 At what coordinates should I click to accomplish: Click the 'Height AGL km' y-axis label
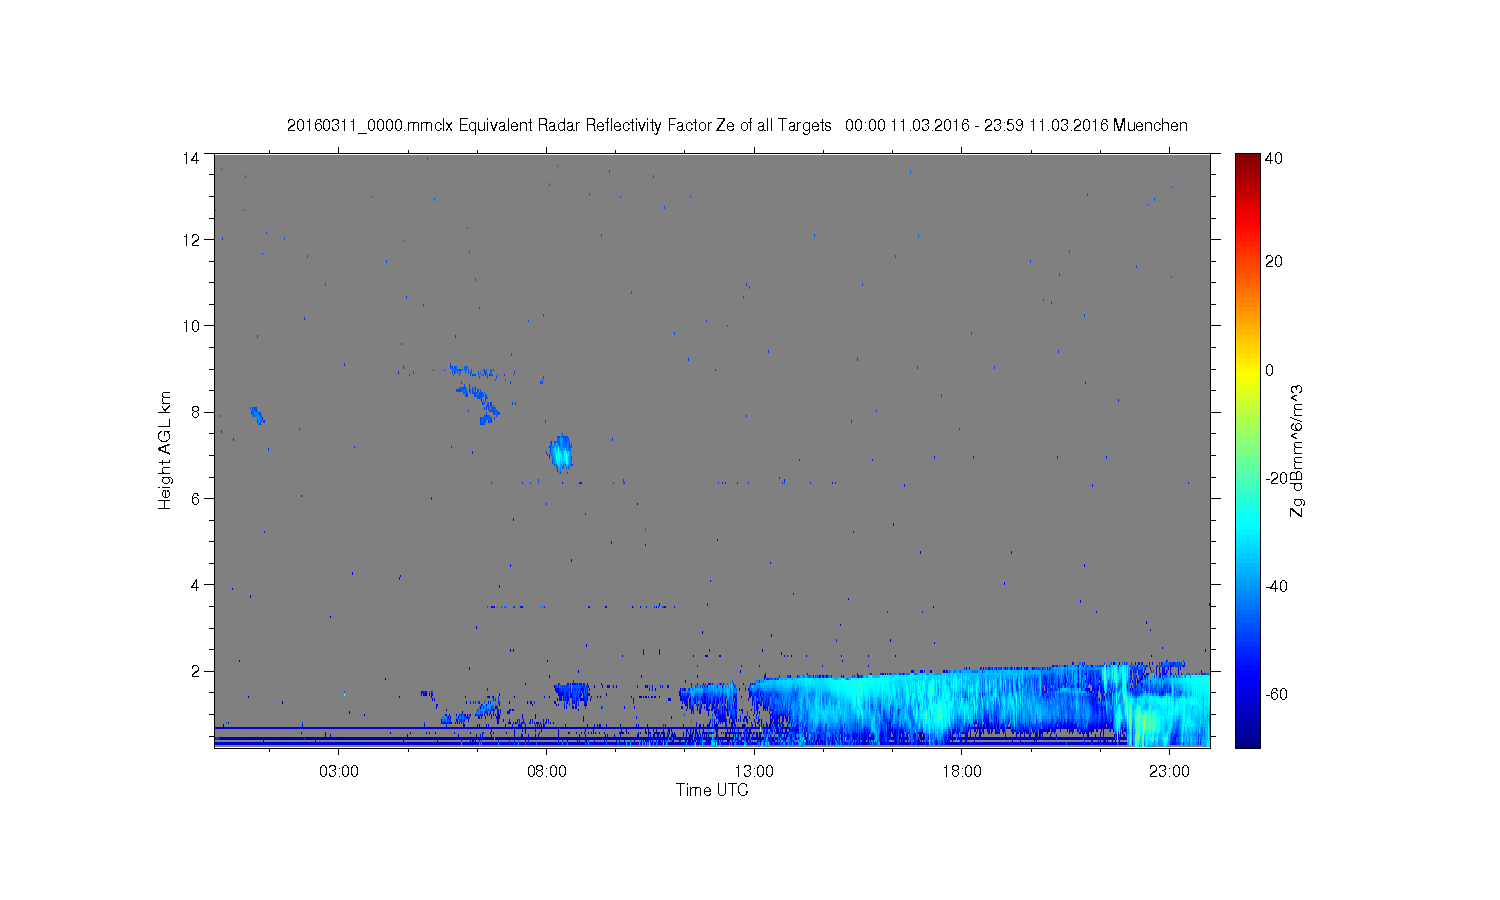coord(164,450)
